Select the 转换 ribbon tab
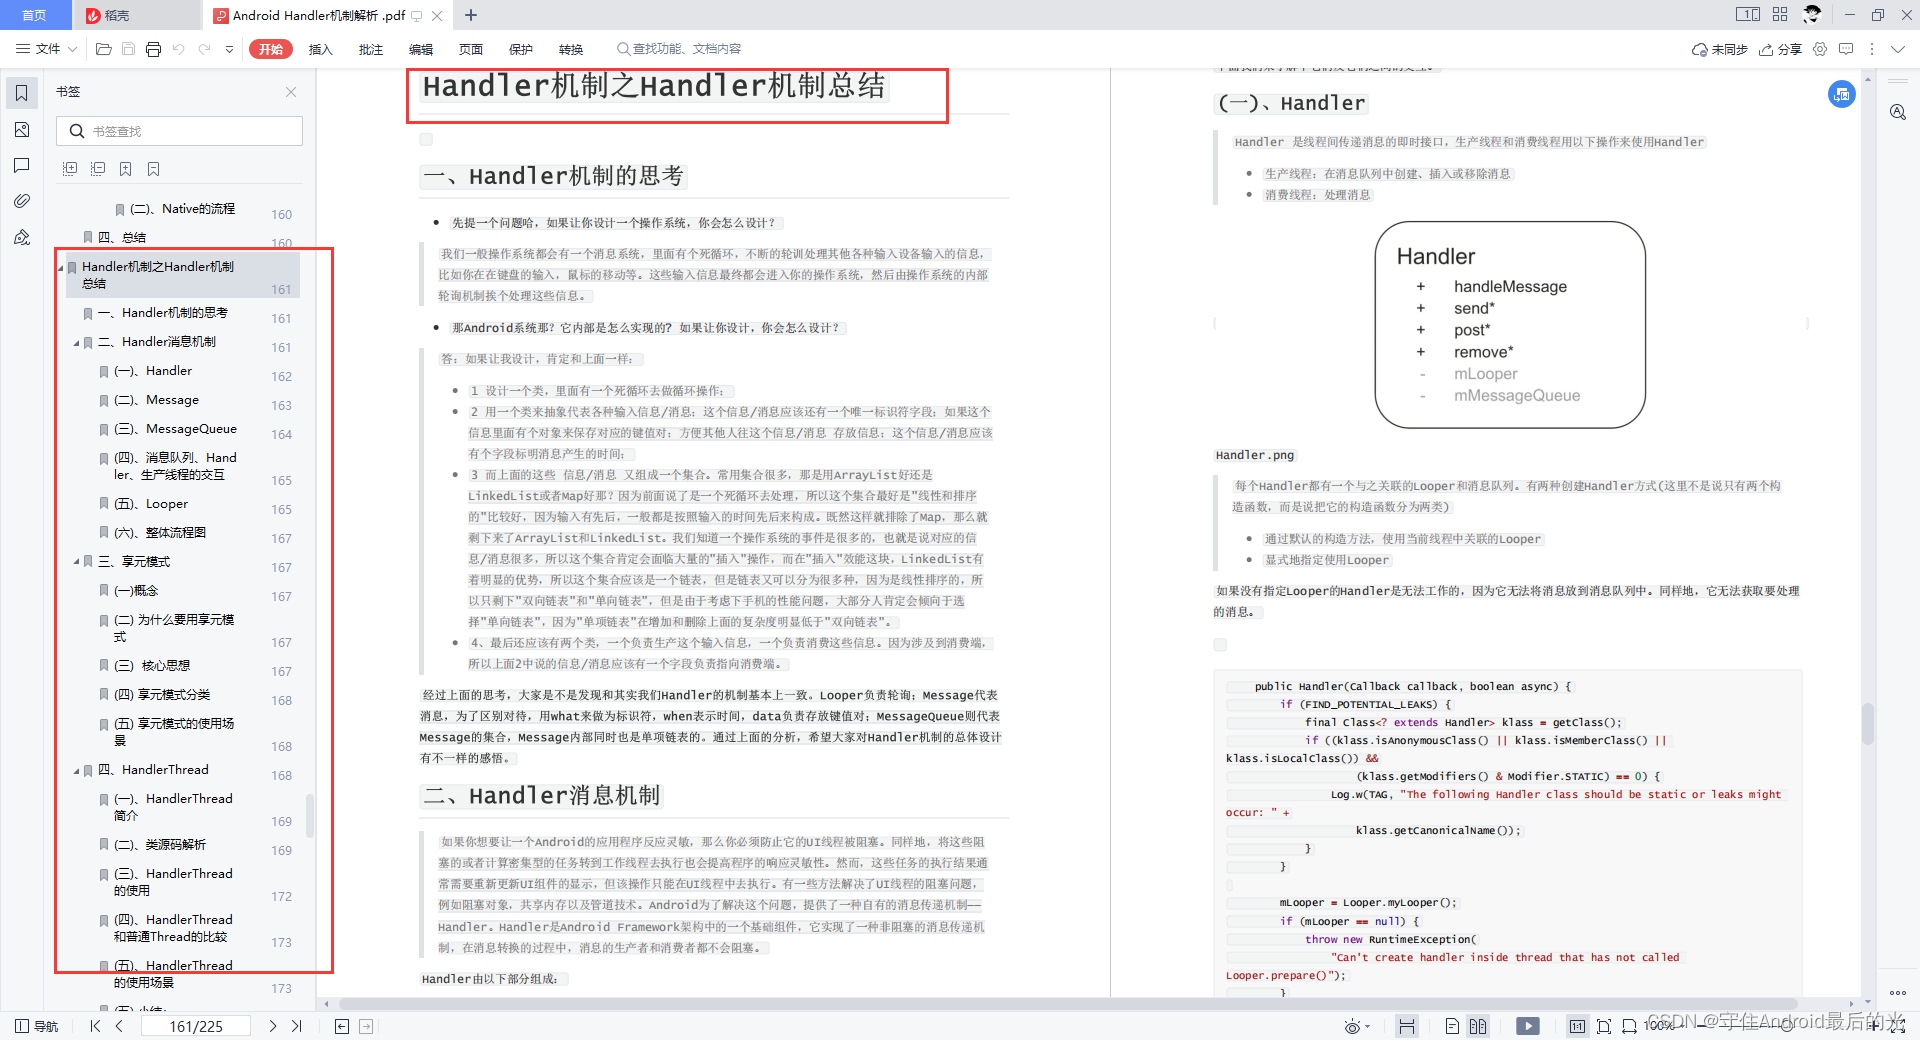This screenshot has height=1040, width=1920. 571,49
